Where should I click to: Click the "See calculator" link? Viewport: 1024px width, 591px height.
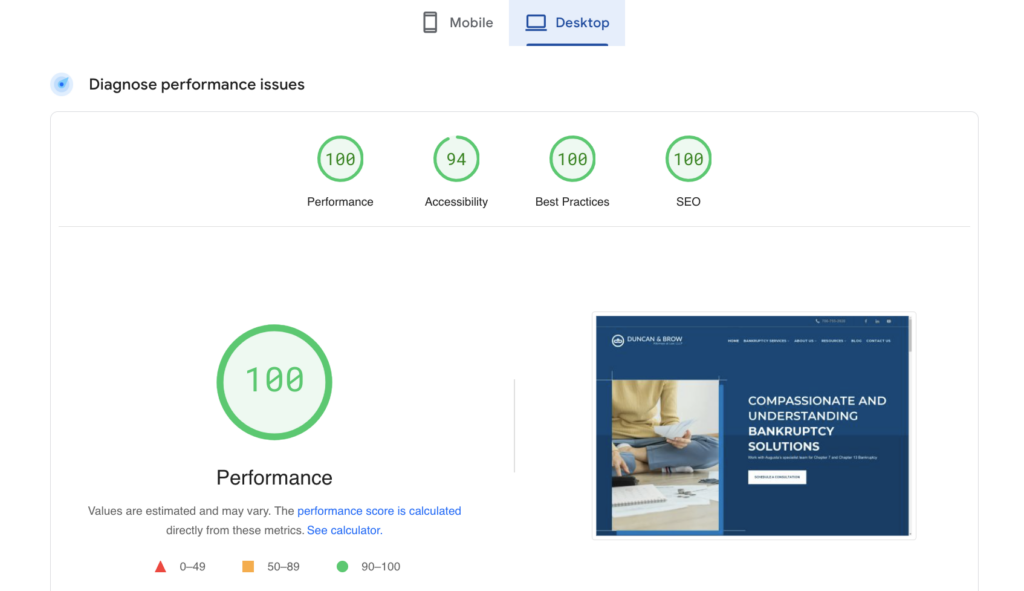[x=343, y=530]
